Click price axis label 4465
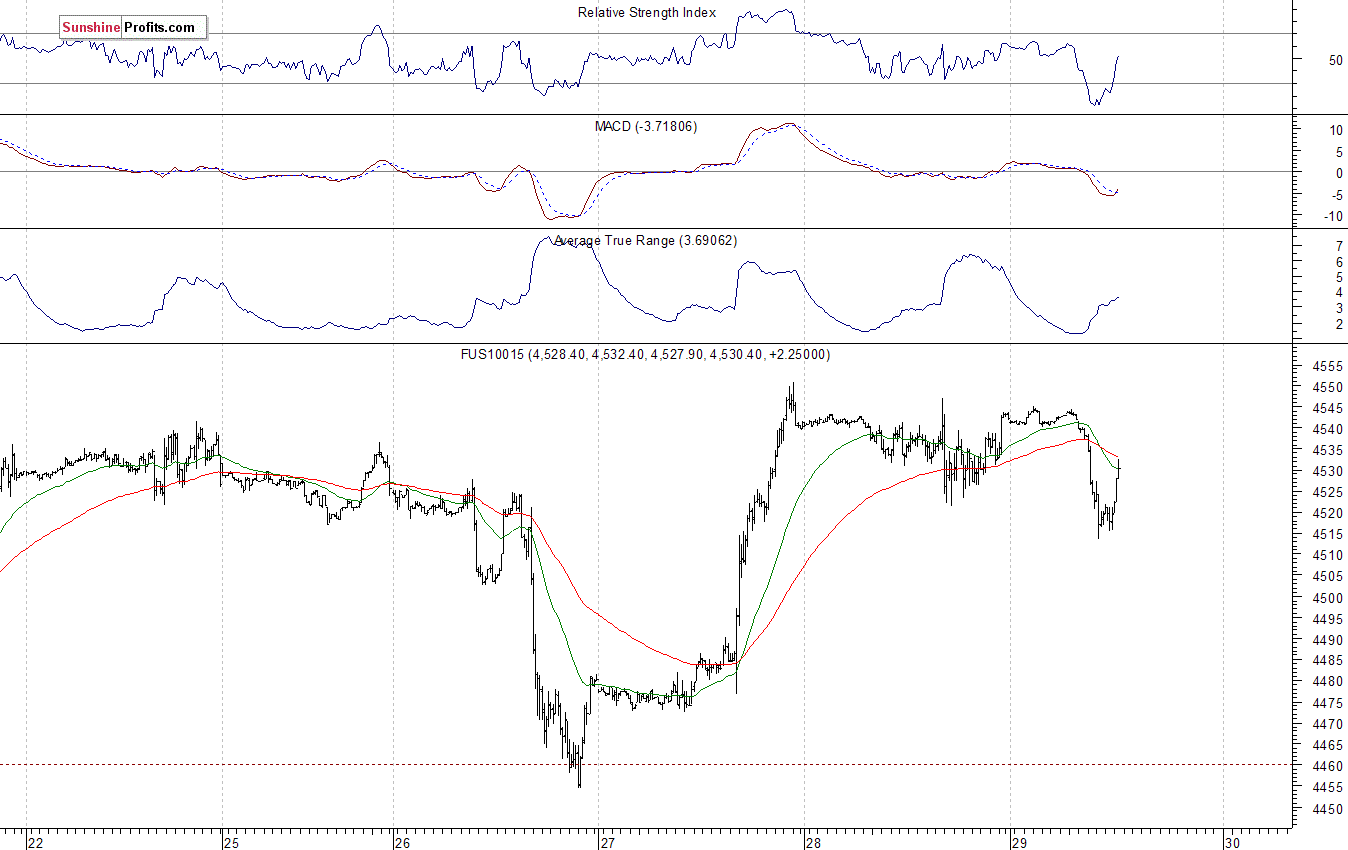 tap(1327, 746)
